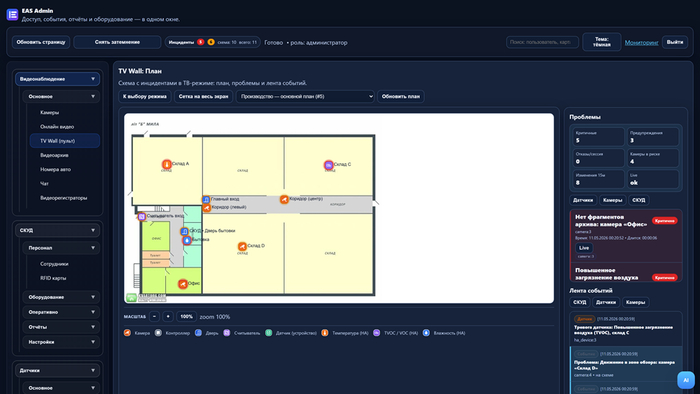Collapse the СКУД sidebar section
The height and width of the screenshot is (394, 700).
point(57,230)
